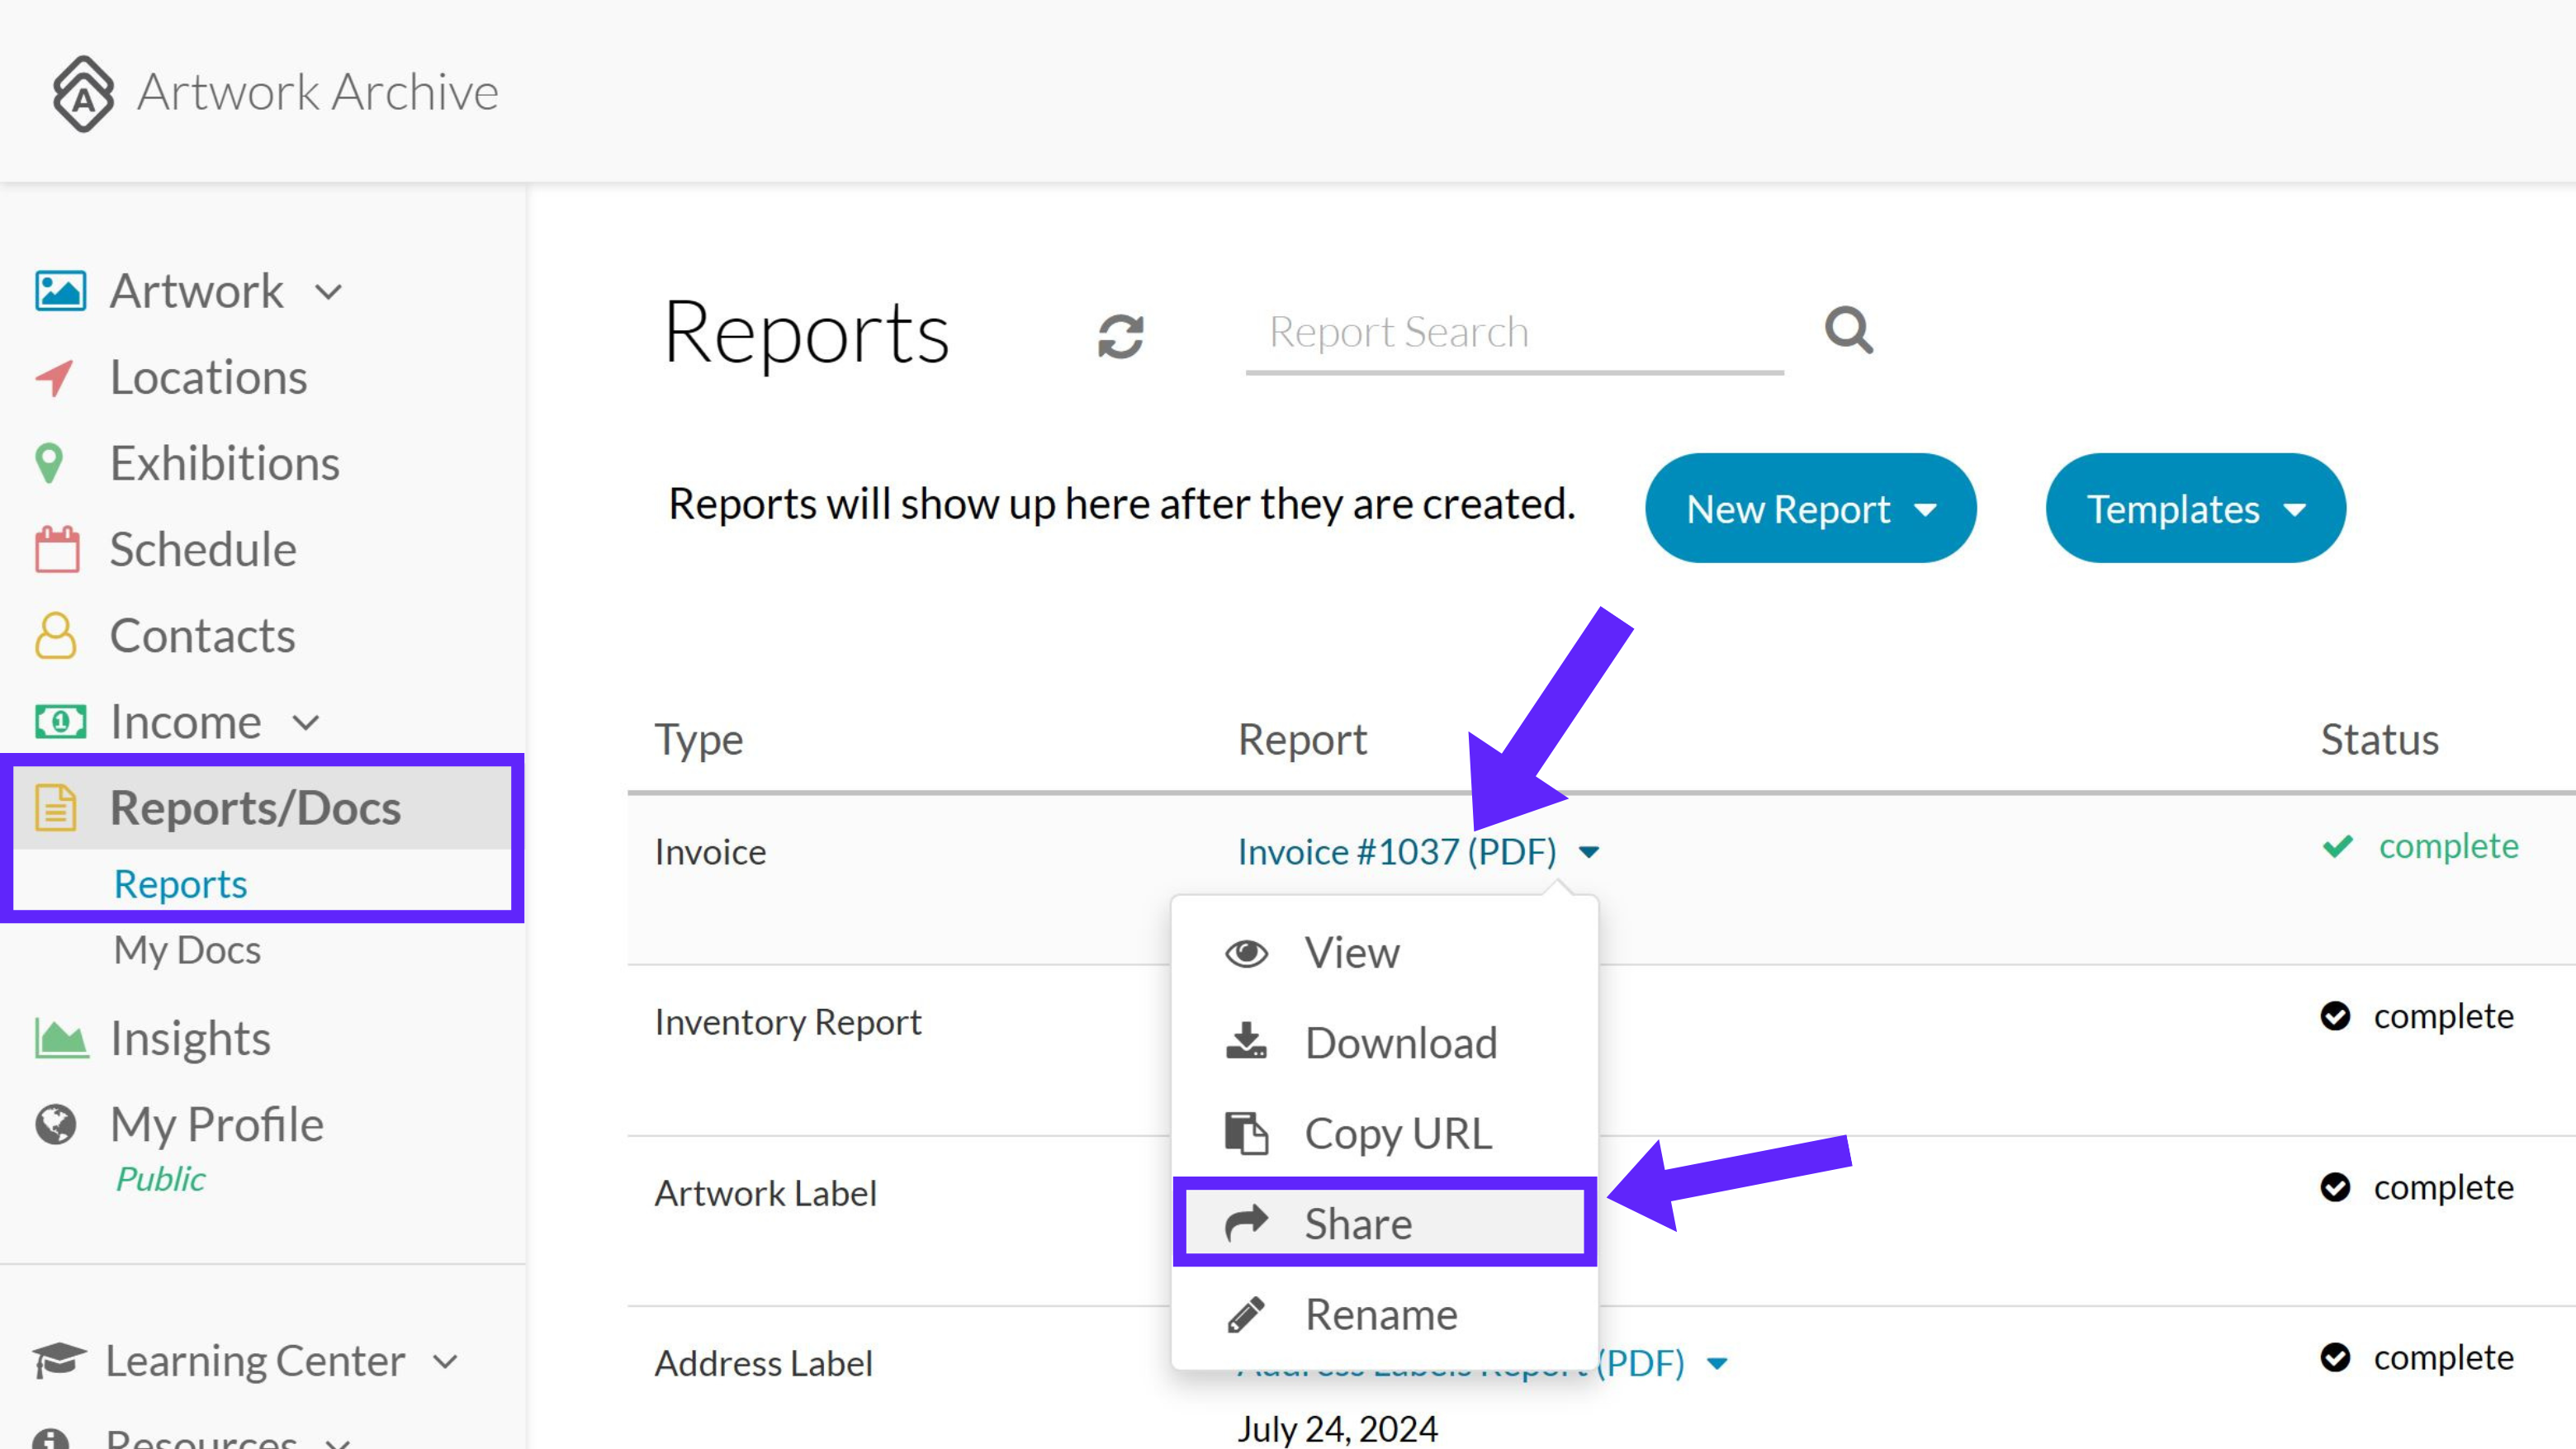Go to My Docs in sidebar
Image resolution: width=2576 pixels, height=1449 pixels.
(x=187, y=949)
